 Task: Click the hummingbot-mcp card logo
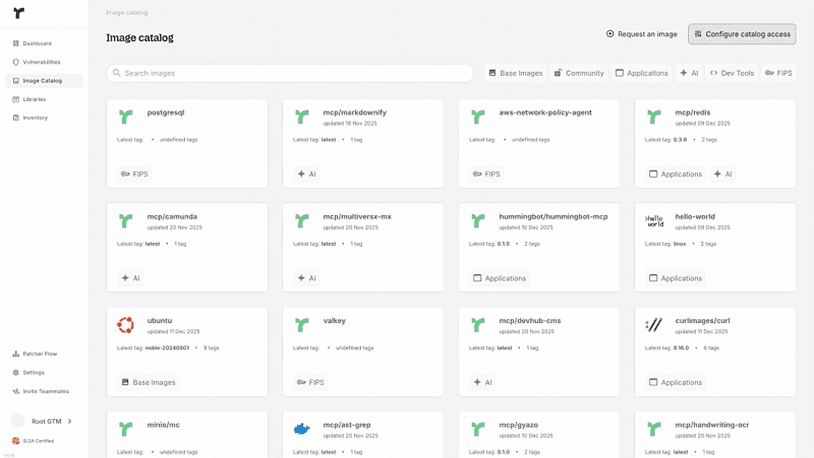tap(478, 221)
